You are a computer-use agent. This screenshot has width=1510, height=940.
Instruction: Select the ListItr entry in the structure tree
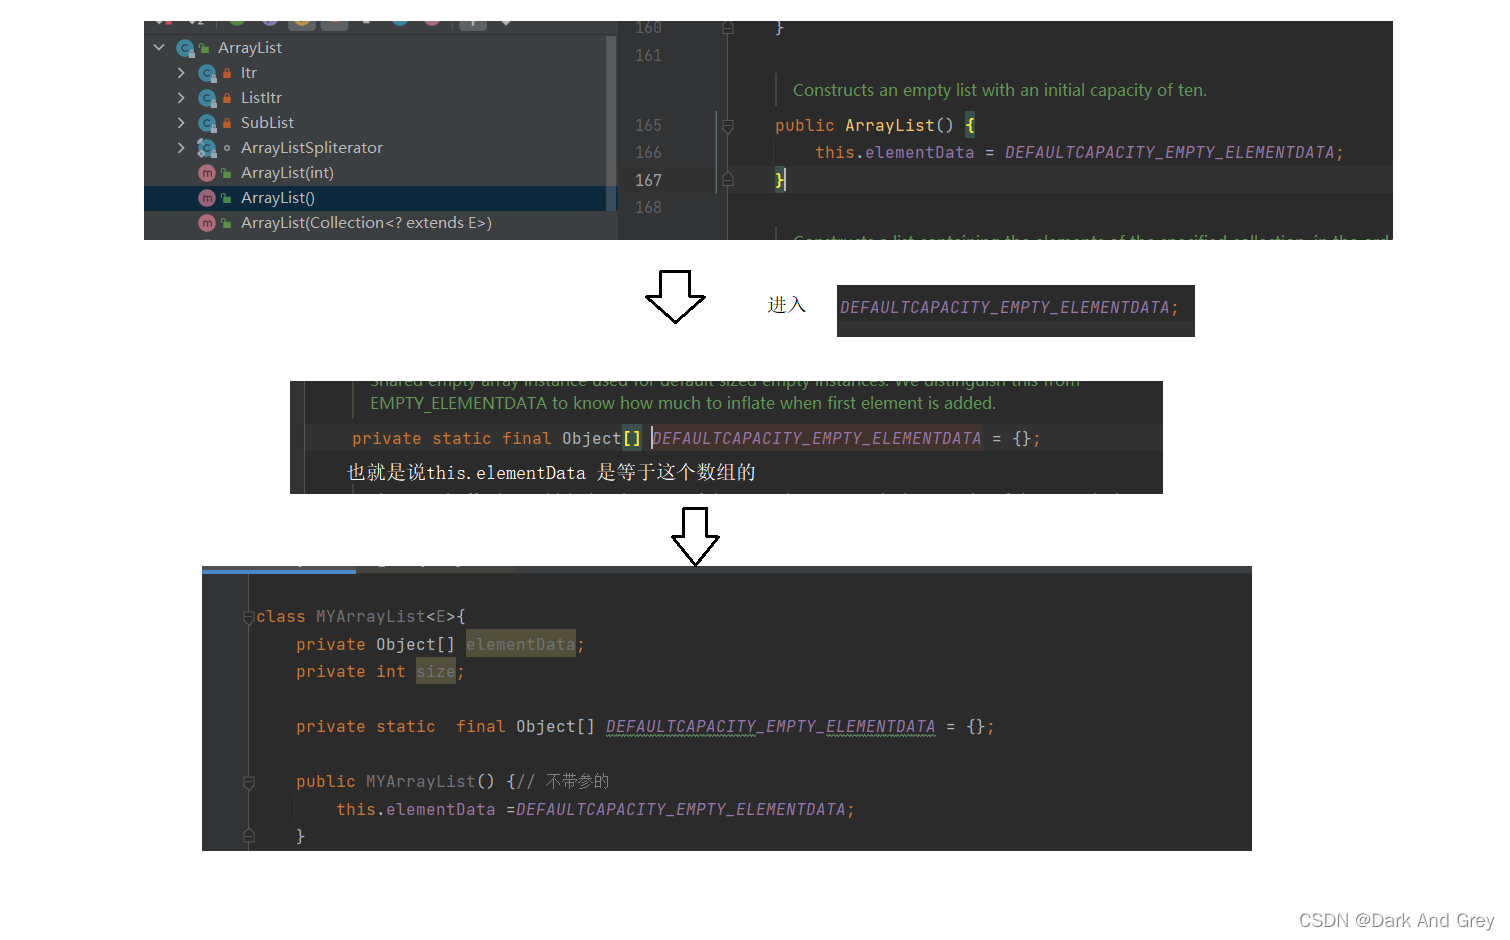261,98
